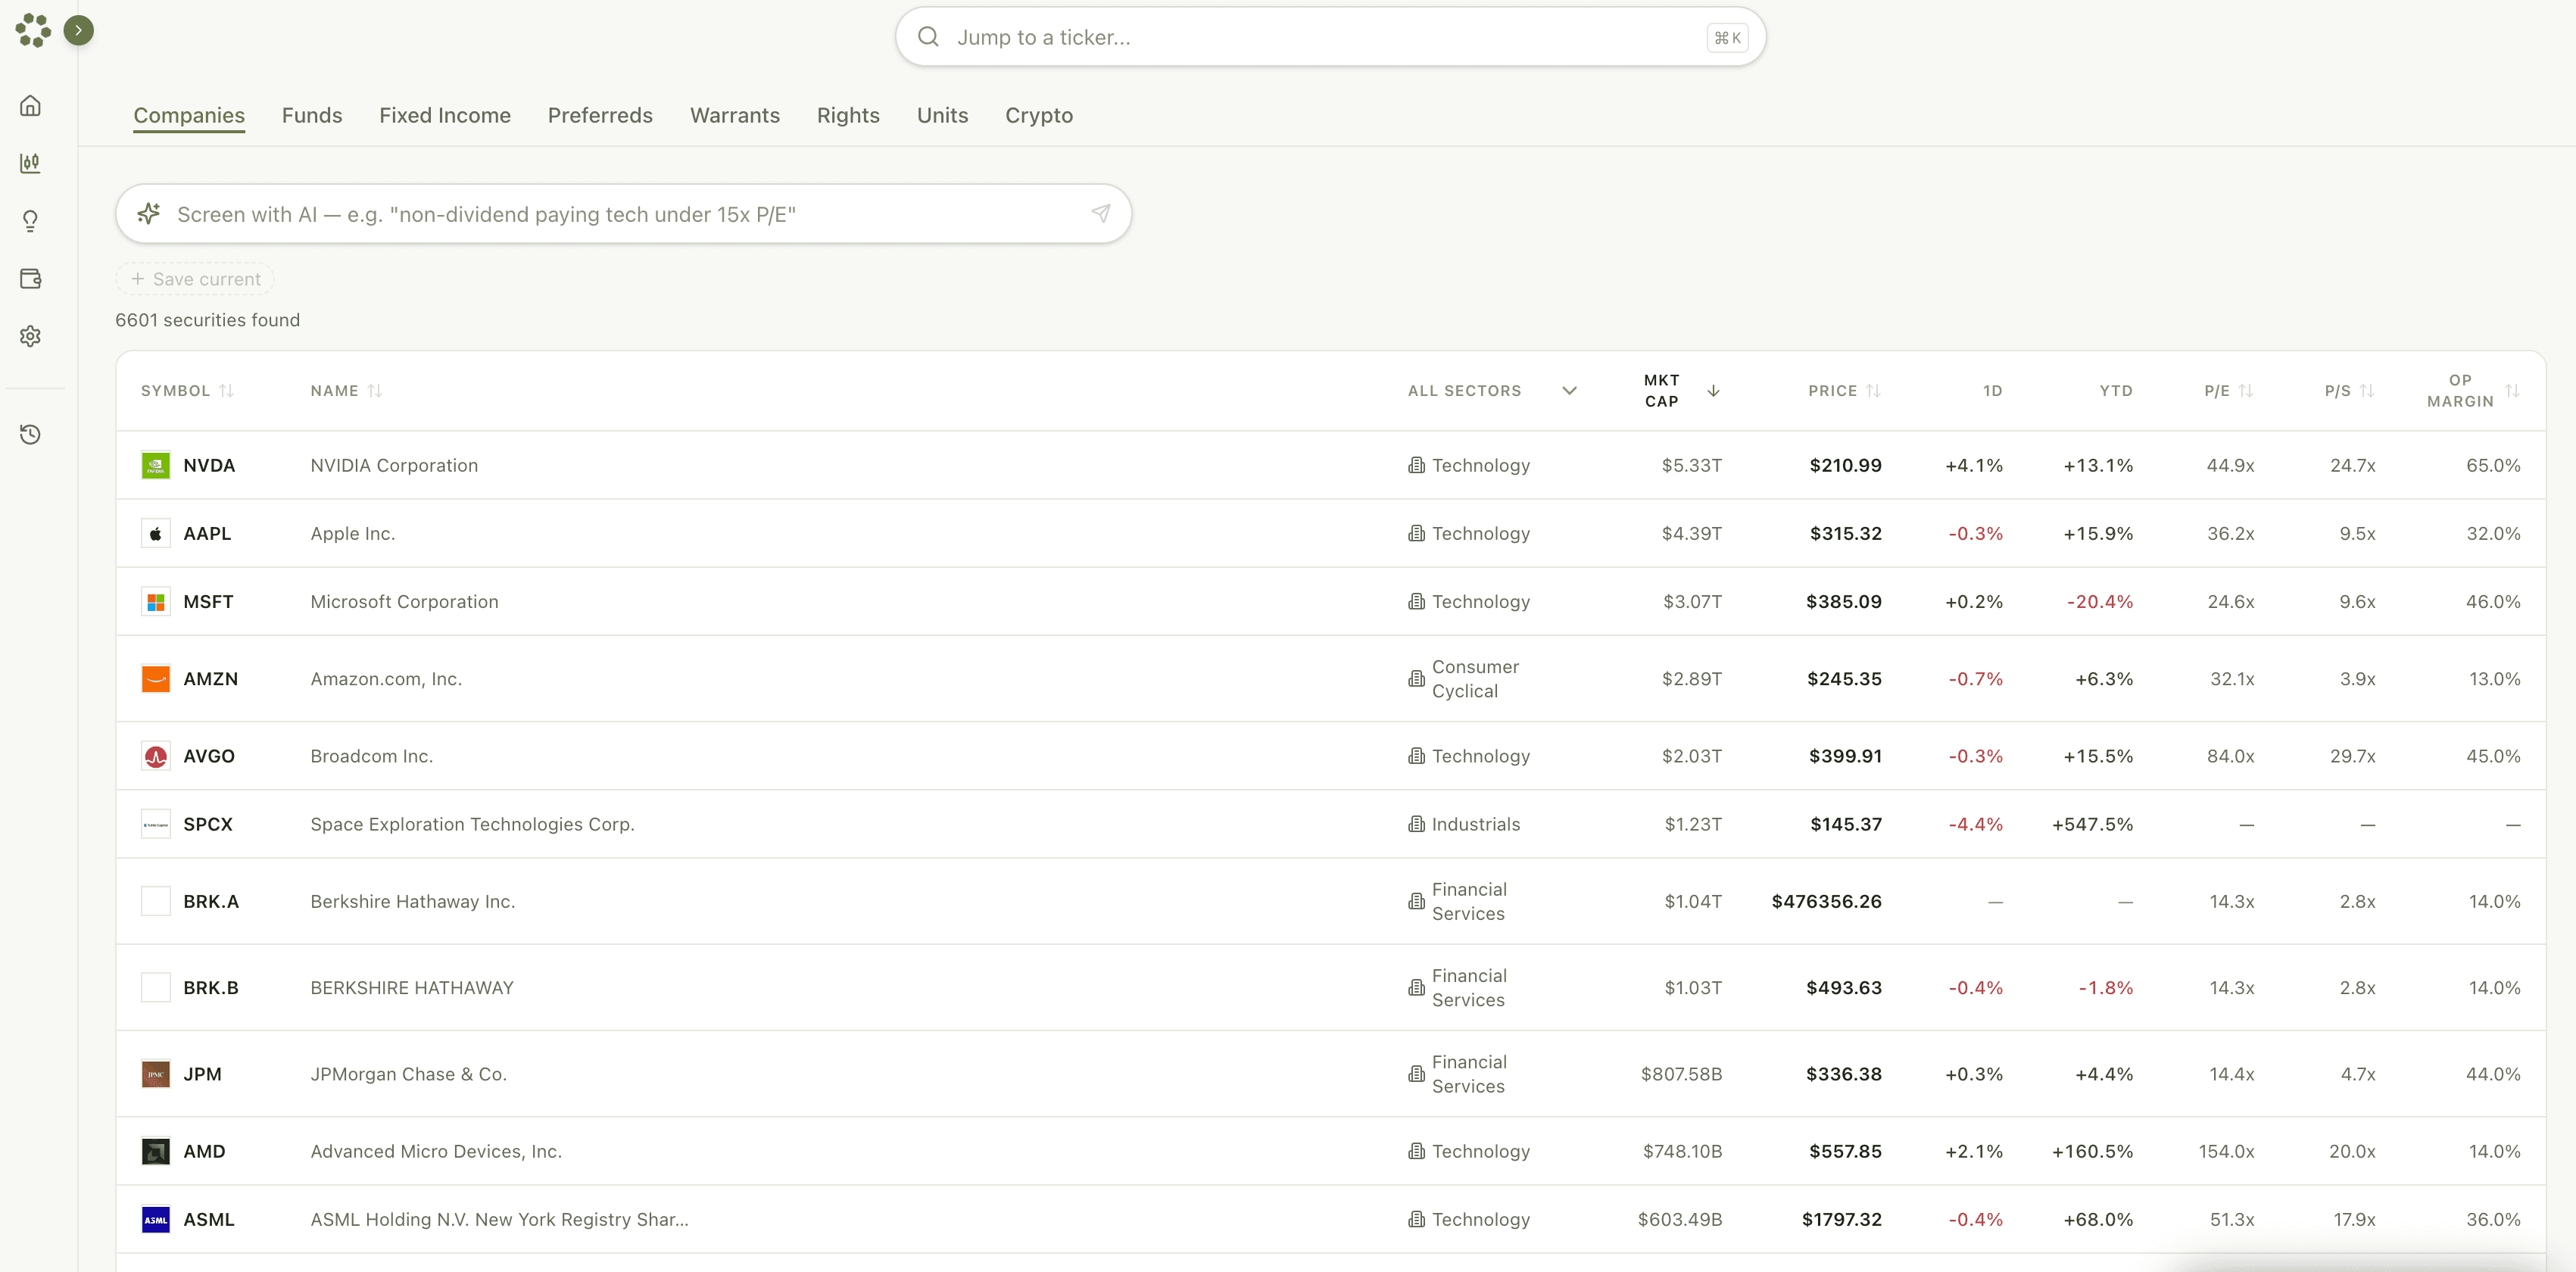2576x1272 pixels.
Task: Open the MSFT ticker link
Action: [x=208, y=601]
